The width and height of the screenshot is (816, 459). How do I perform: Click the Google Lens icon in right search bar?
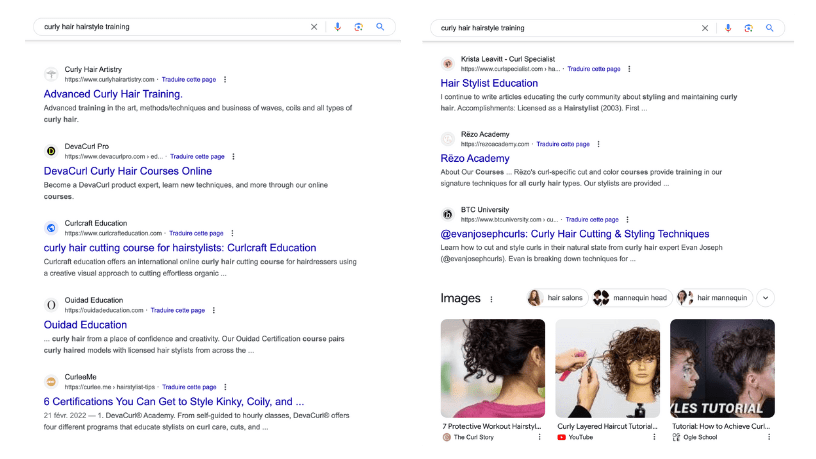point(748,28)
